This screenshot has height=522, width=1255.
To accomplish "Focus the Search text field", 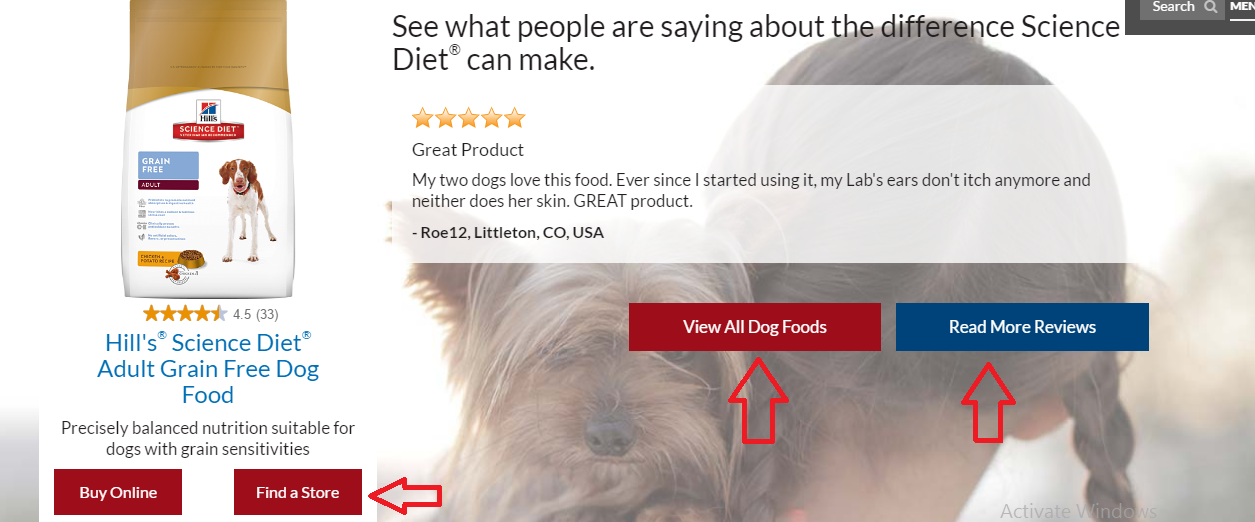I will [x=1173, y=7].
